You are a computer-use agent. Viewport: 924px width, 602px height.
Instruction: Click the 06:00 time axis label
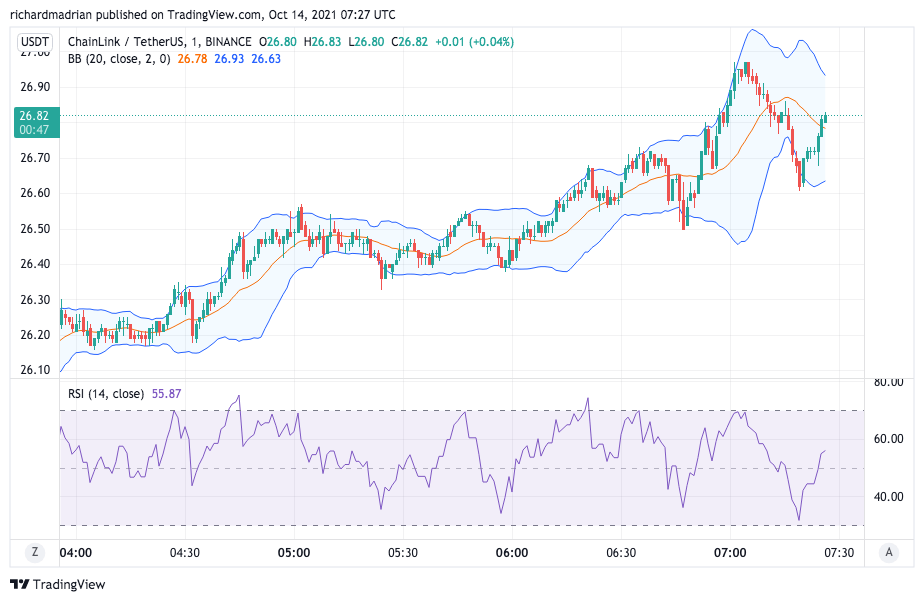coord(512,552)
